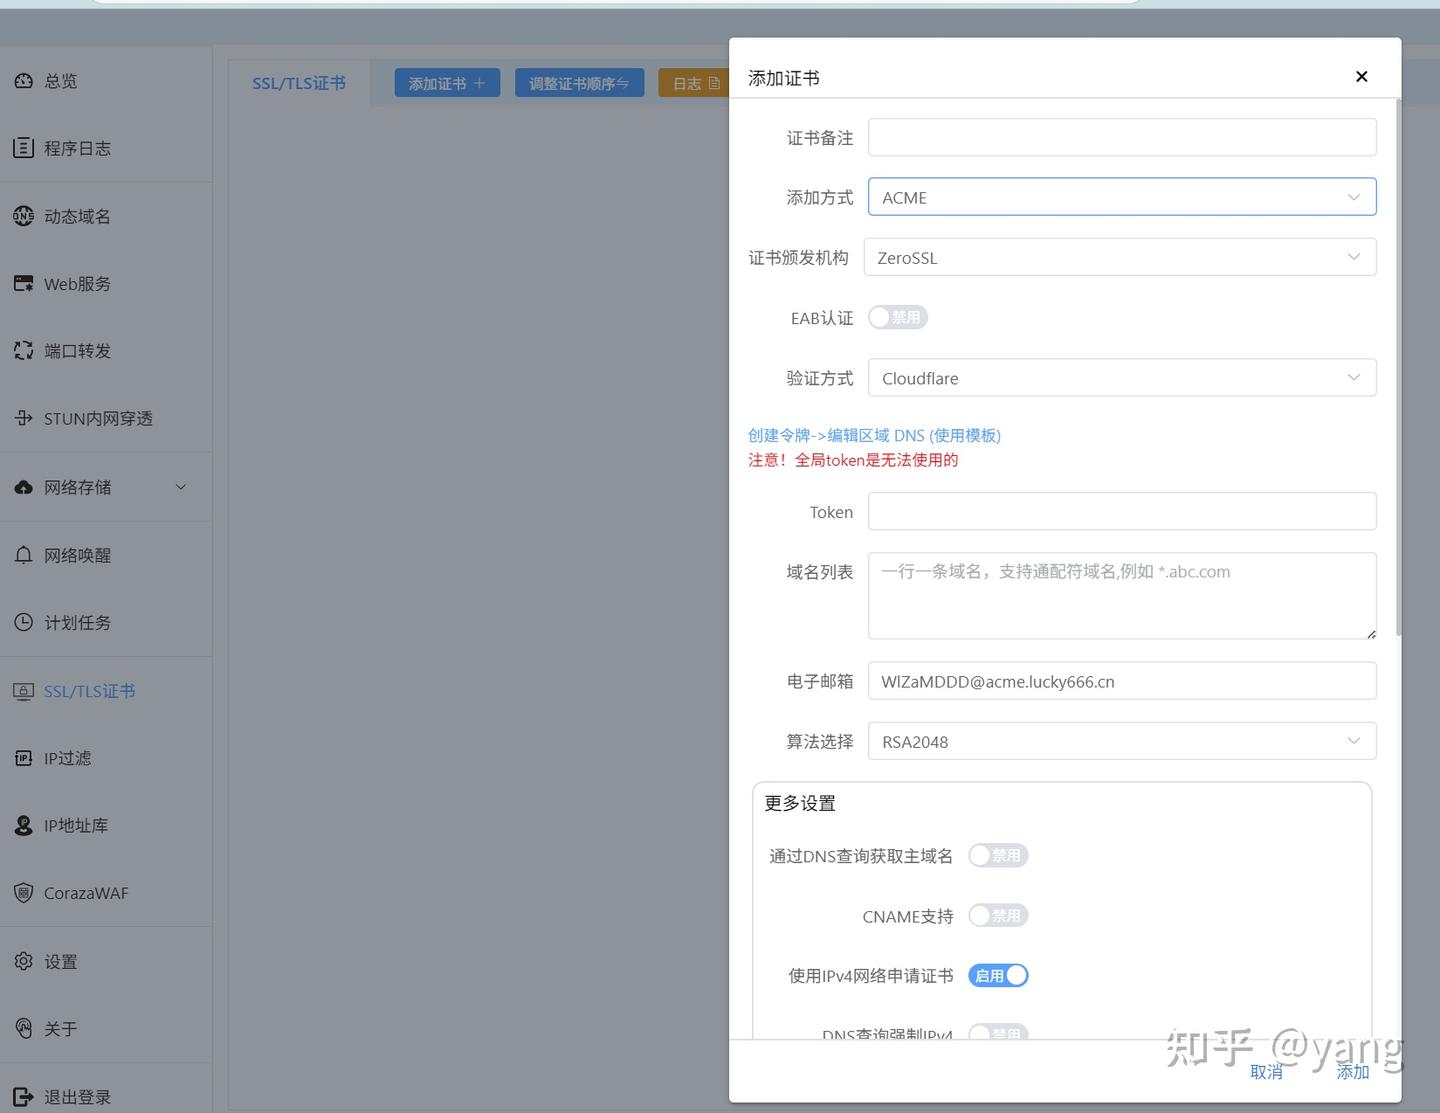
Task: Open the 添加方式 ACME dropdown
Action: coord(1122,197)
